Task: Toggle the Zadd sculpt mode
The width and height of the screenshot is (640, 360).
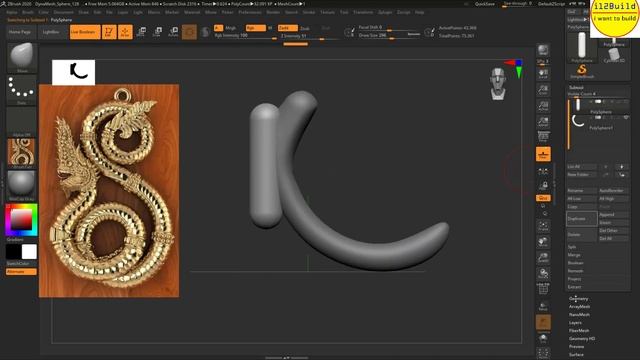Action: (288, 28)
